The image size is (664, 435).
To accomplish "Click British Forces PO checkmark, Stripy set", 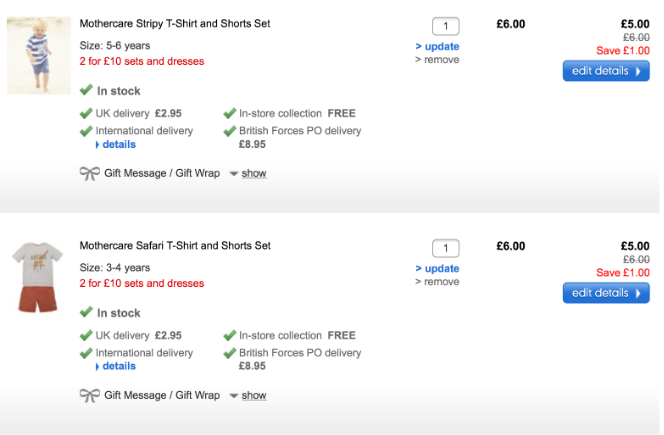I will tap(229, 131).
